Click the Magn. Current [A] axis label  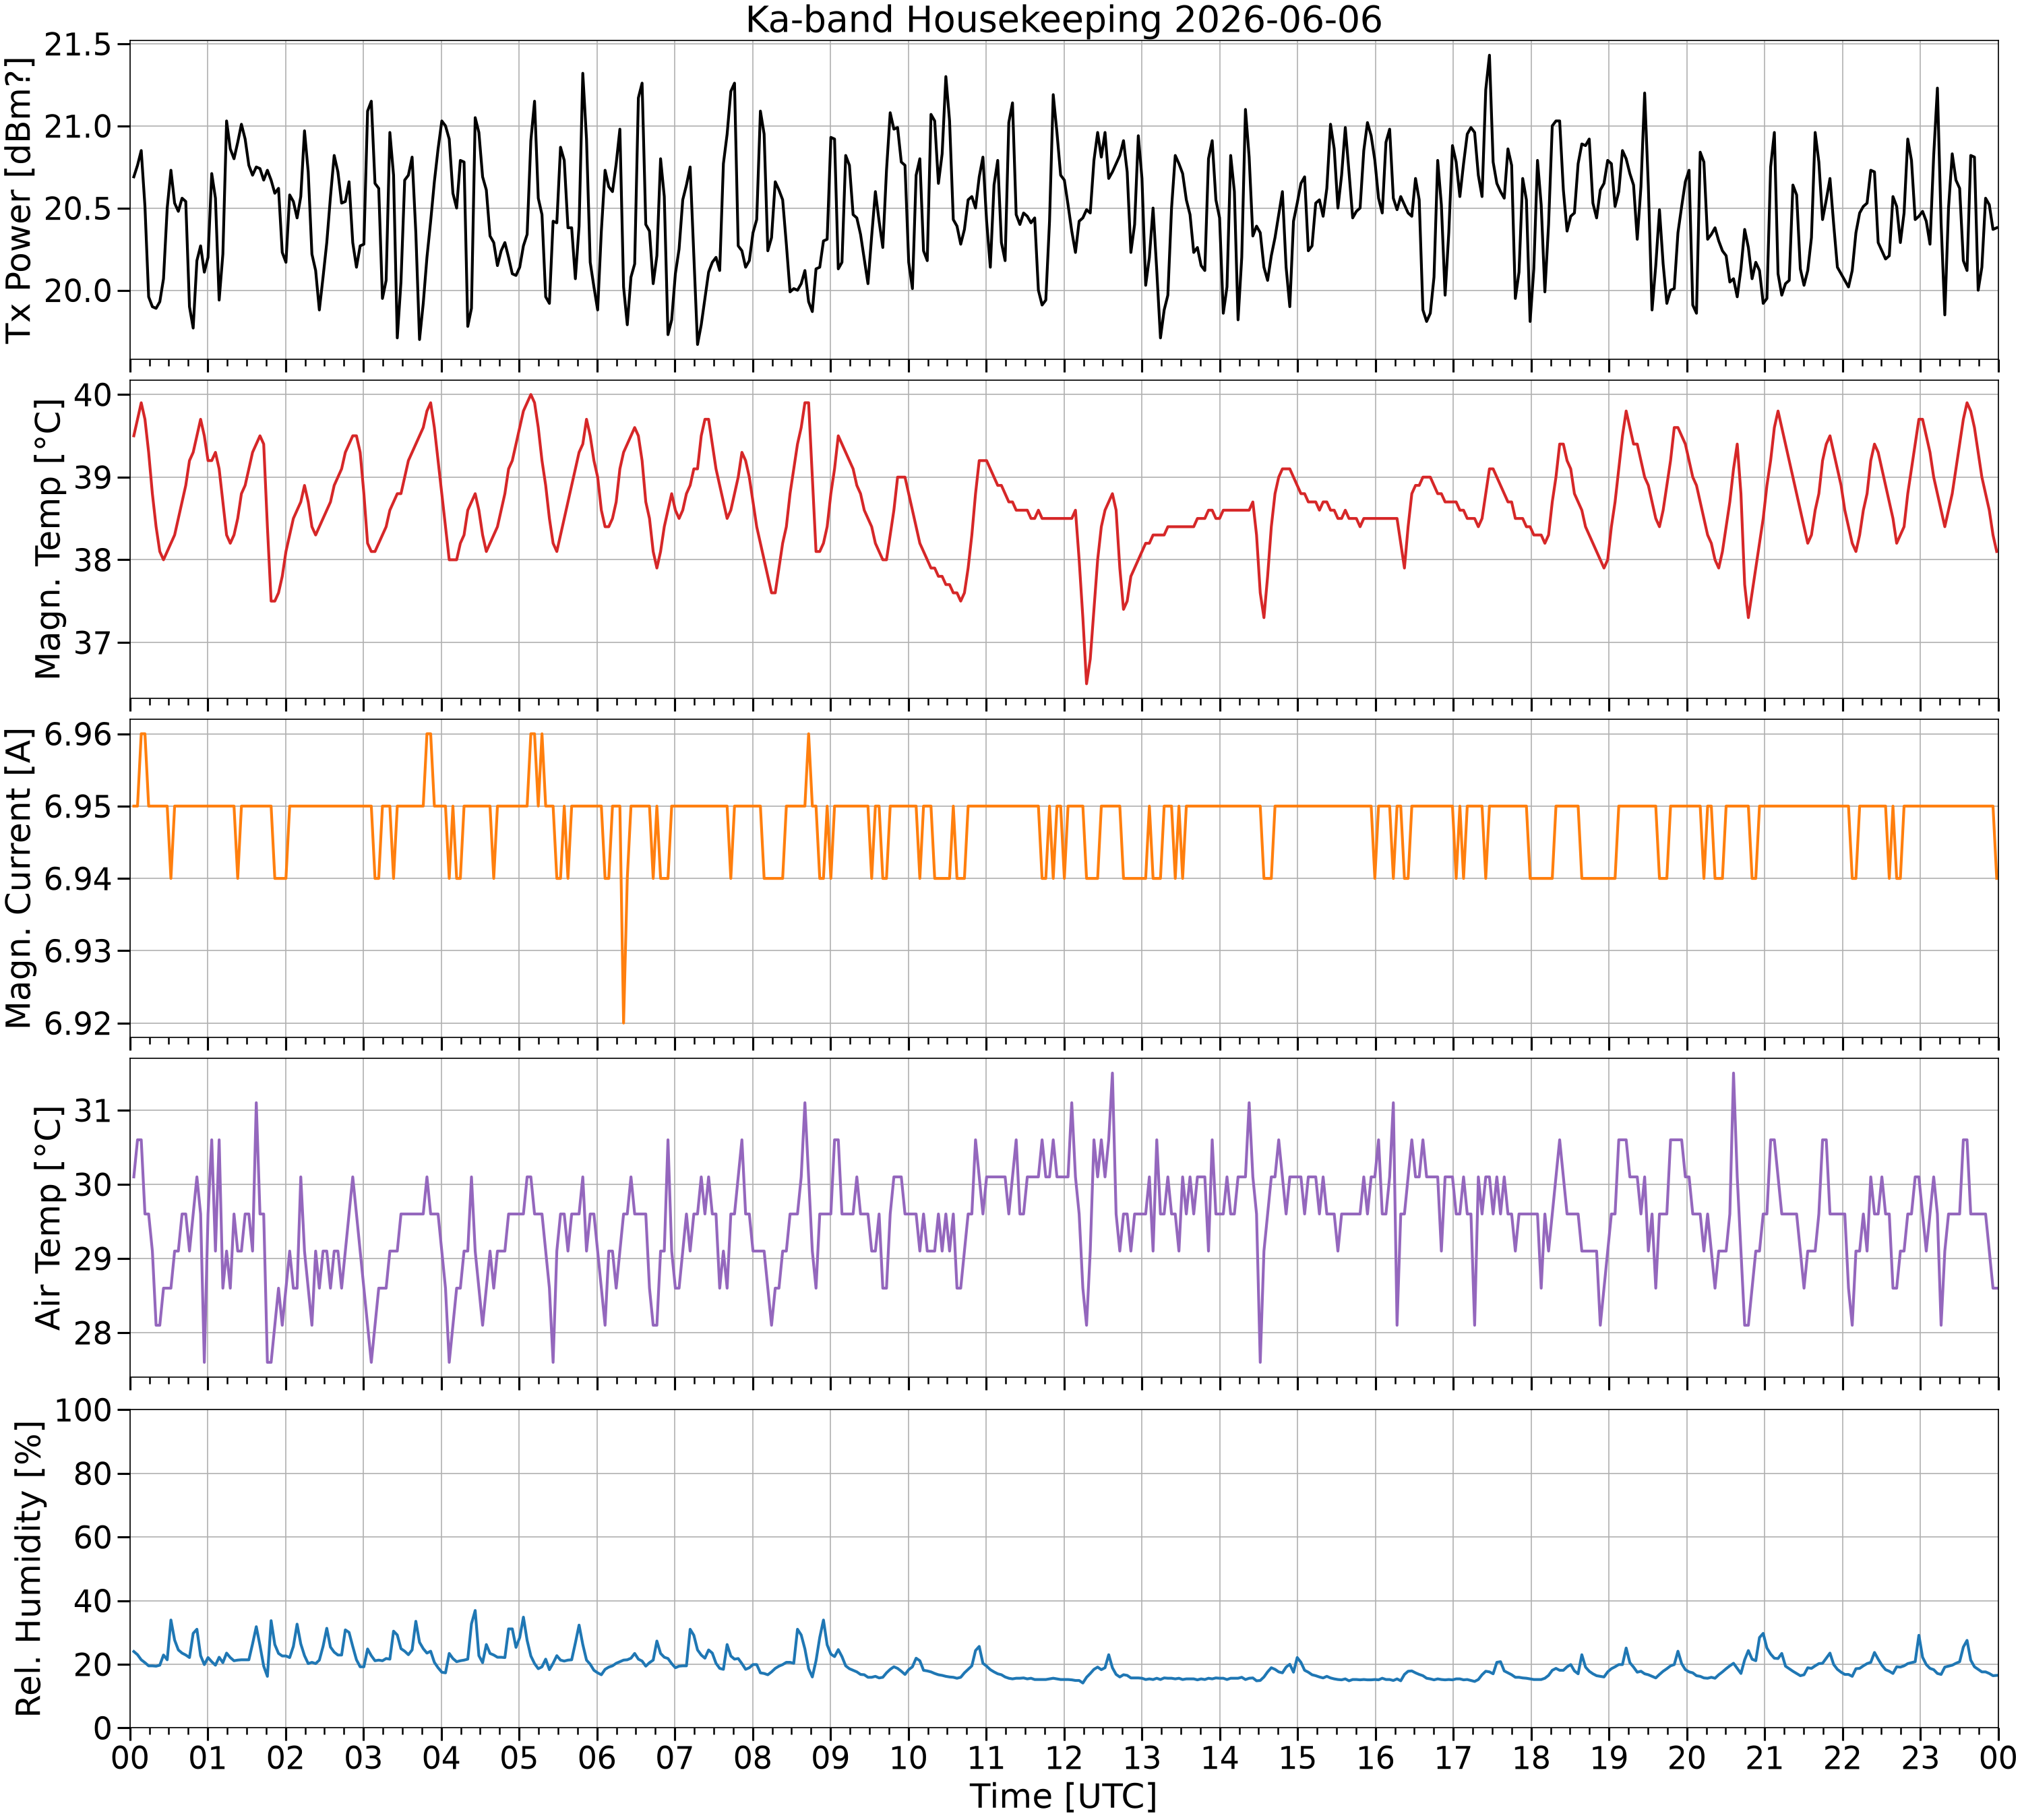point(19,878)
